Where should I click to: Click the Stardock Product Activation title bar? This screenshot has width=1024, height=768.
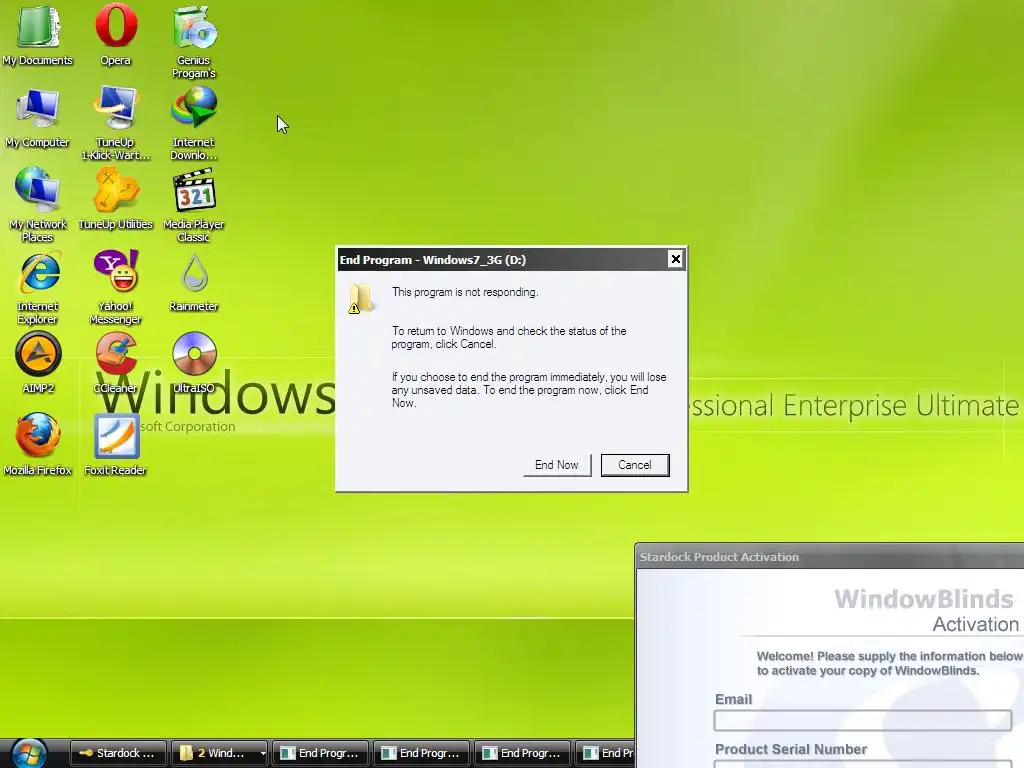pos(829,557)
